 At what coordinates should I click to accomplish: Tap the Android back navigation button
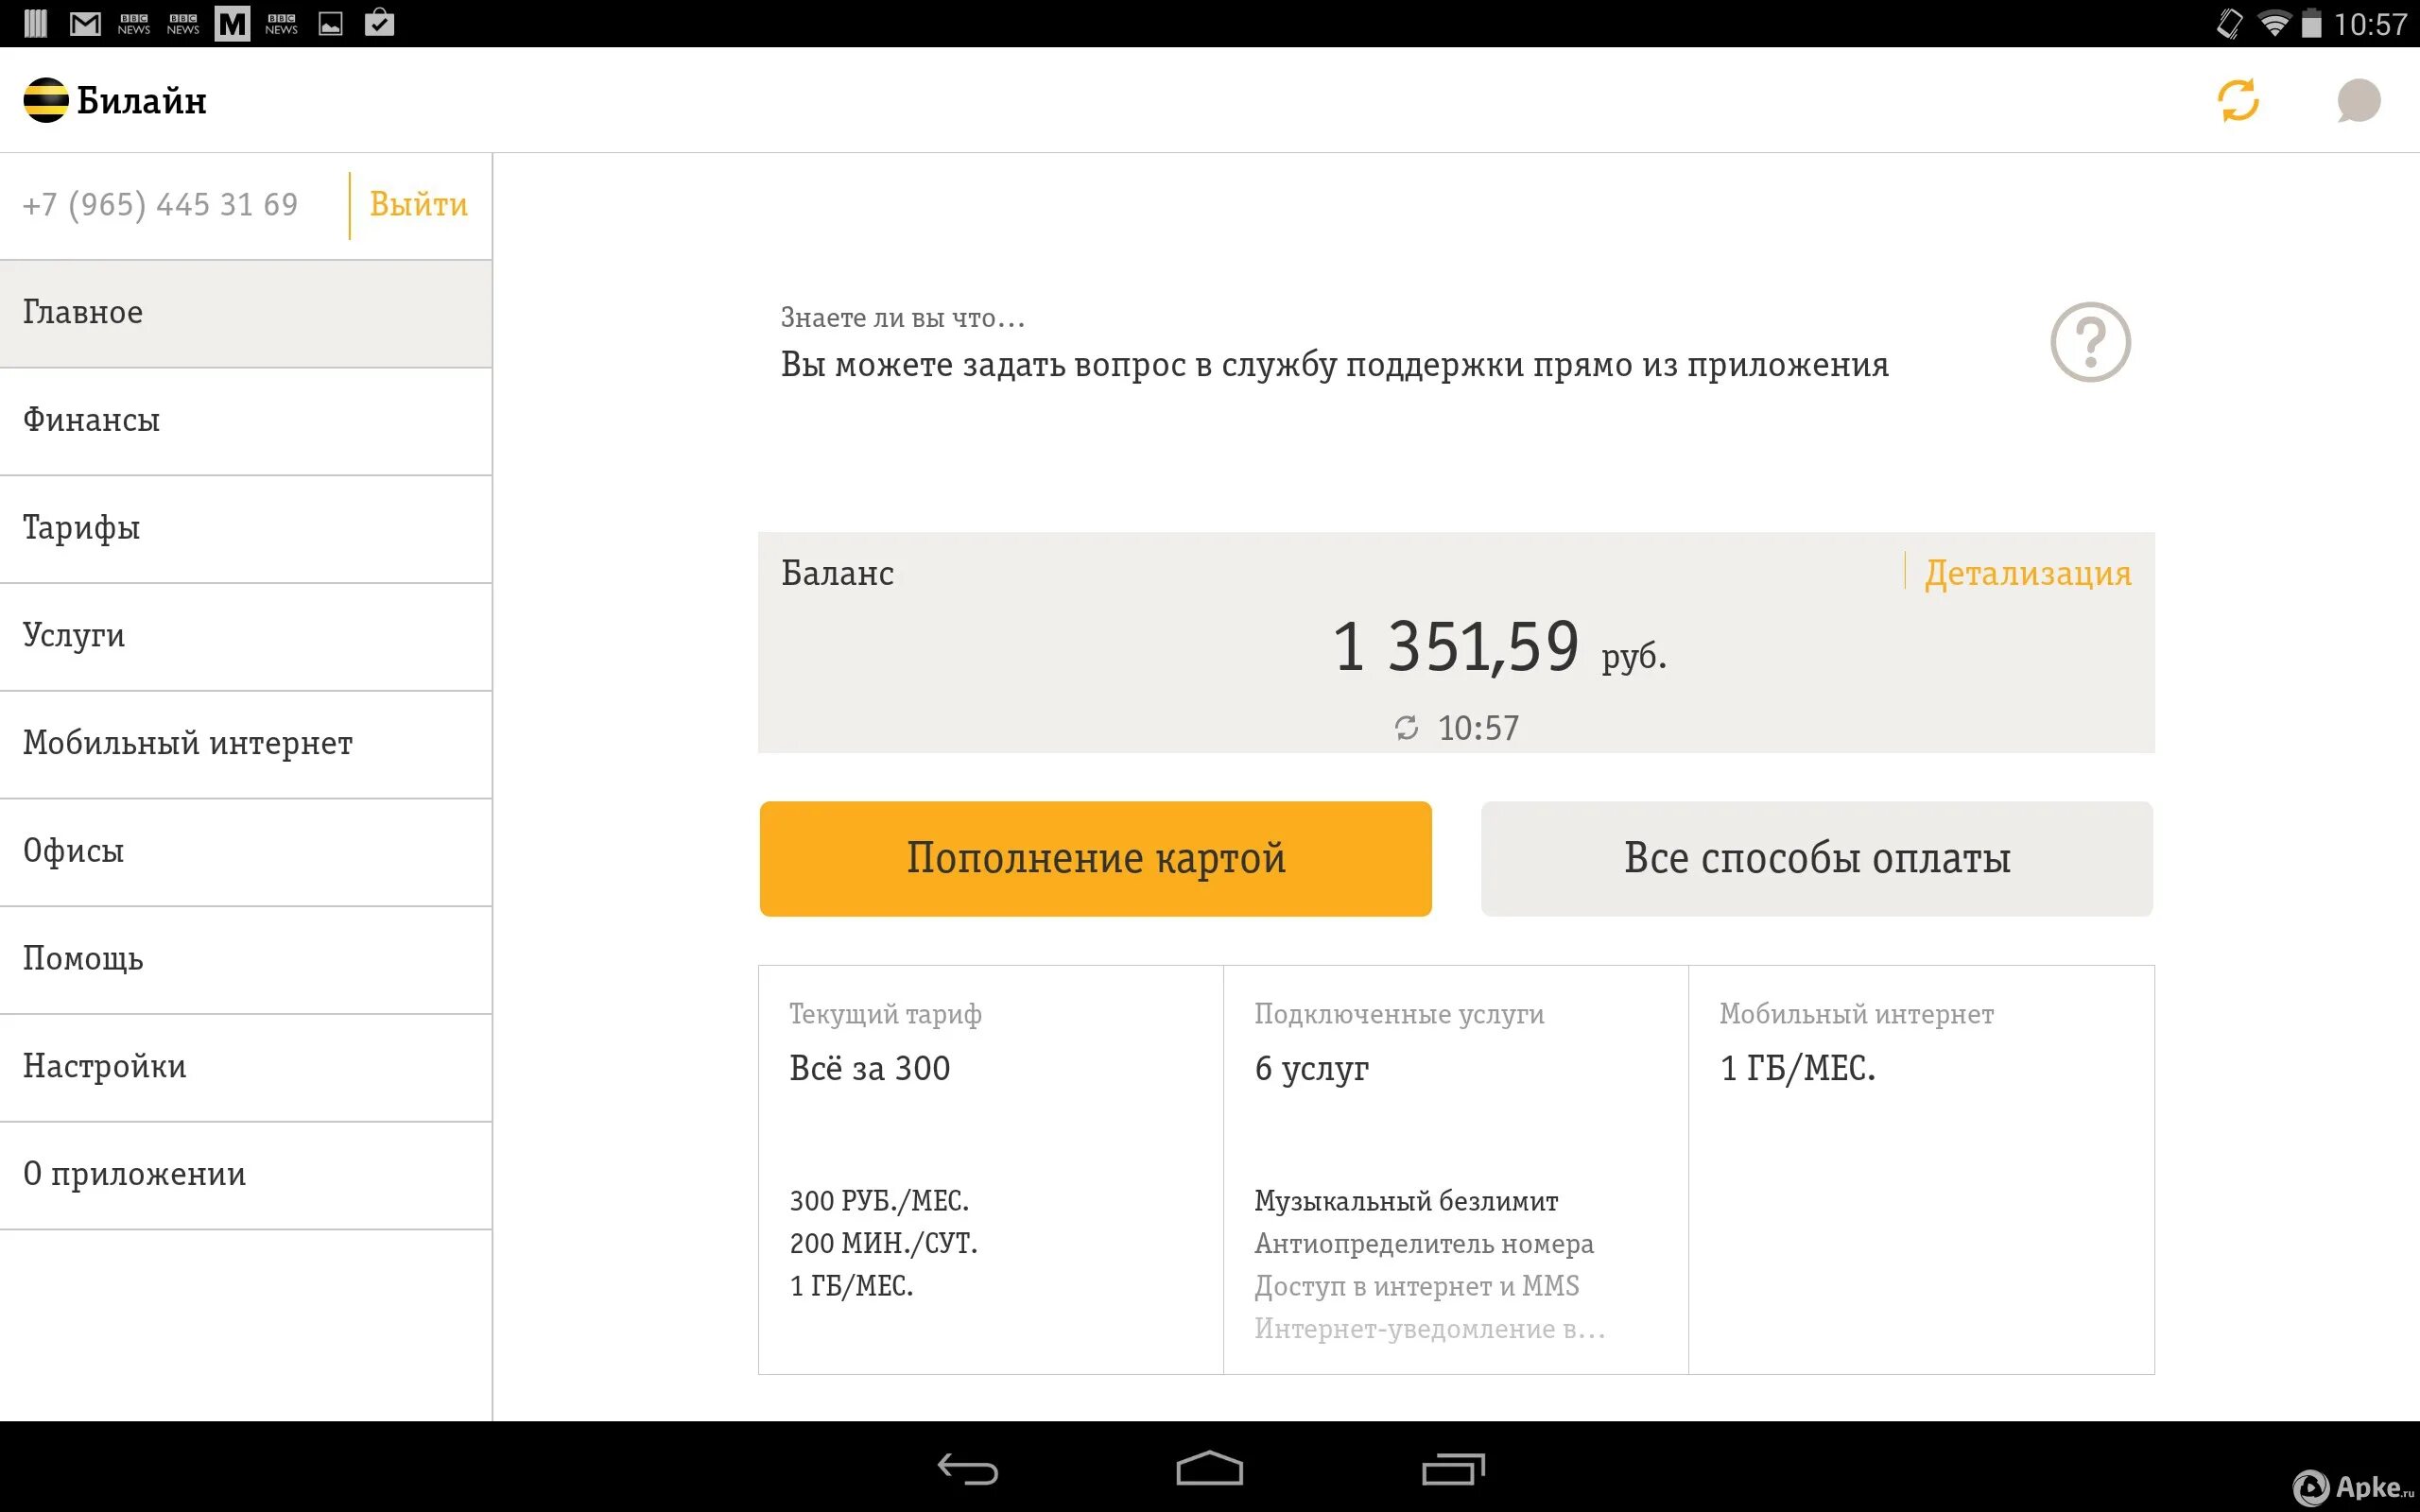(x=968, y=1469)
